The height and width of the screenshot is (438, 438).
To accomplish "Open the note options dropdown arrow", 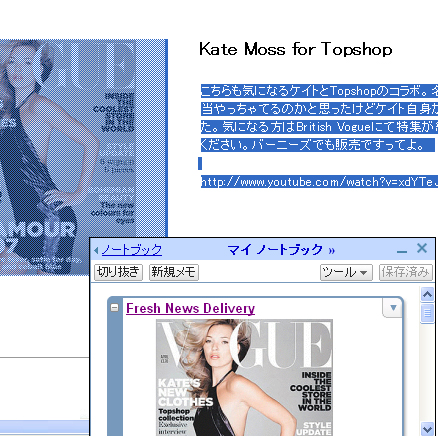I will 393,307.
